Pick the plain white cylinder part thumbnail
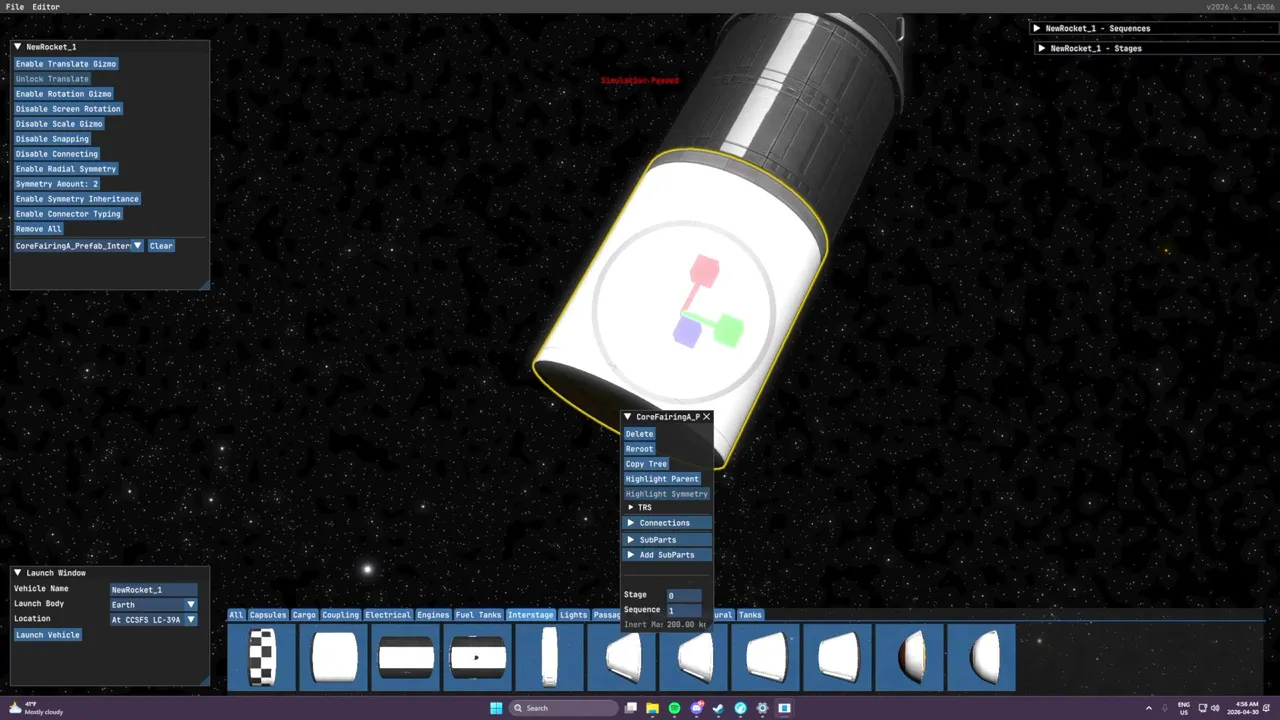Image resolution: width=1280 pixels, height=720 pixels. 334,657
